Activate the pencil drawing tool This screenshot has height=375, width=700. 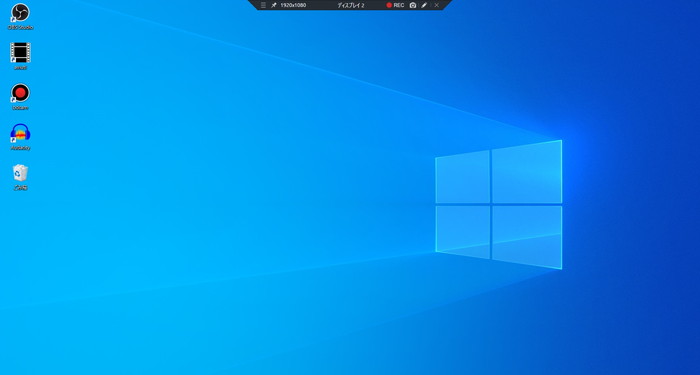tap(424, 5)
